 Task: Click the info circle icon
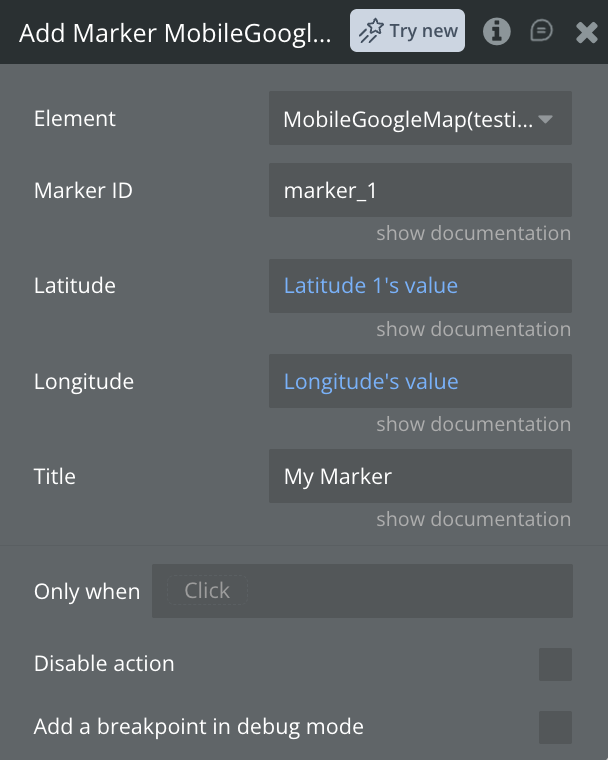click(496, 32)
